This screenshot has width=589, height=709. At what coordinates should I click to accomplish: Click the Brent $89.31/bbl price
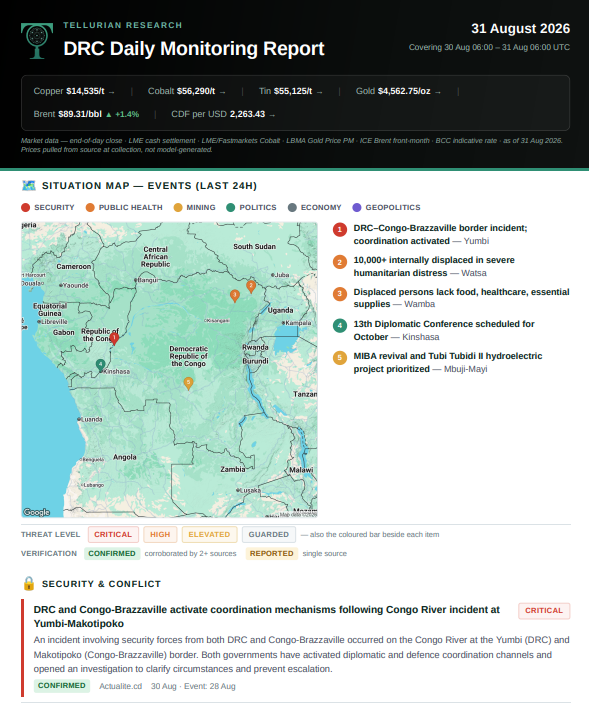tap(67, 114)
